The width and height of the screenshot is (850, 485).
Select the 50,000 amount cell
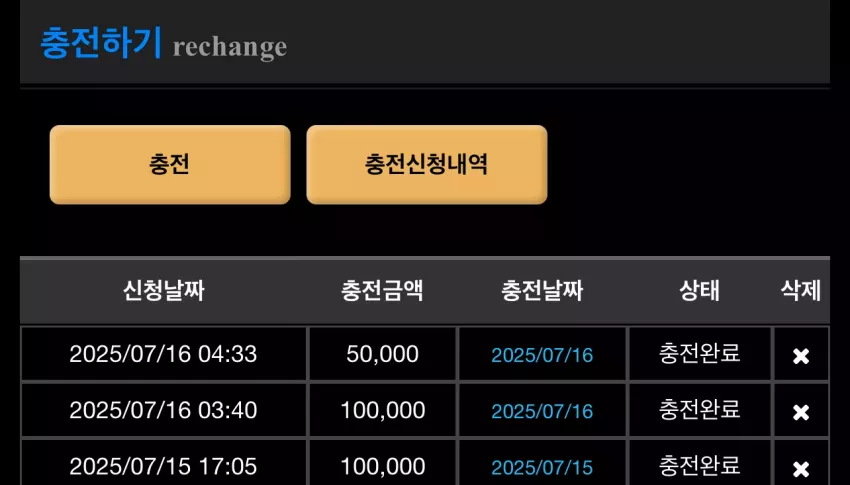tap(382, 354)
